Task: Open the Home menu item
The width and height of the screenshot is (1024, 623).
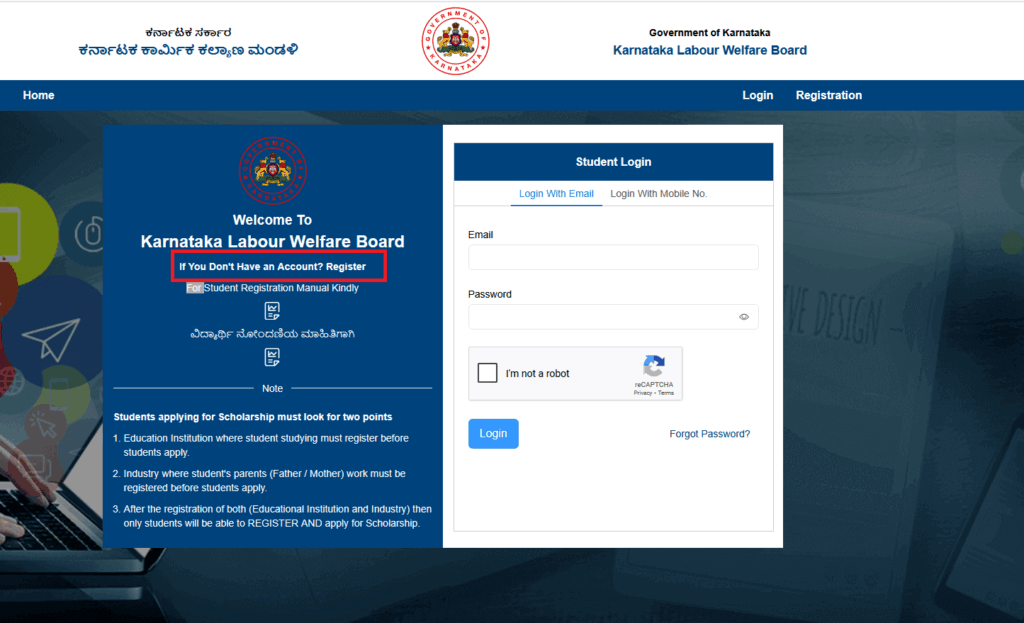Action: click(38, 95)
